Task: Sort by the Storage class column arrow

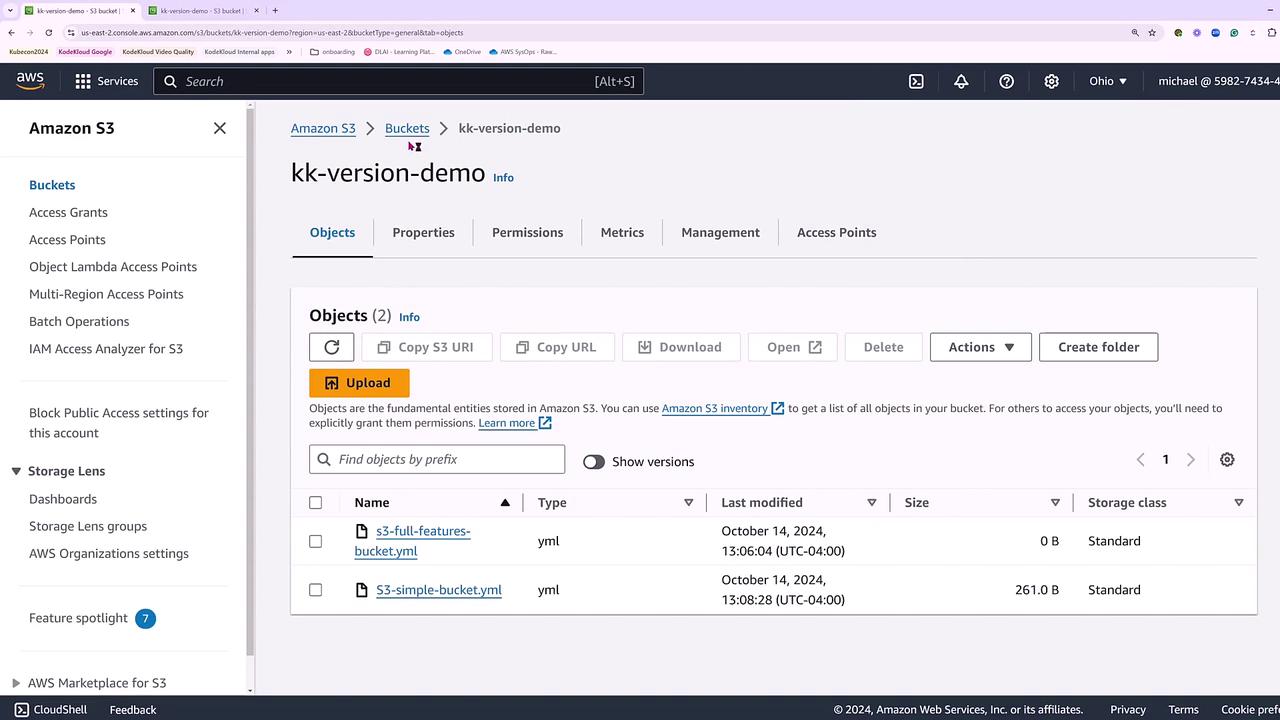Action: [x=1239, y=502]
